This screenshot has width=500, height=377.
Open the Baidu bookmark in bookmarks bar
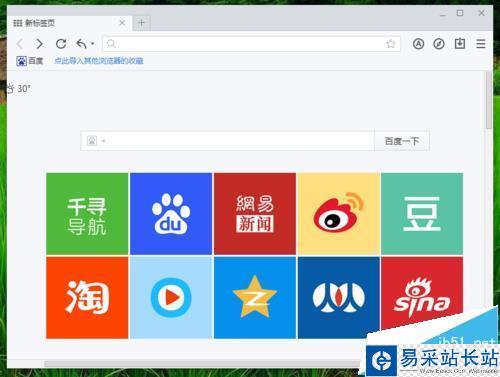point(30,61)
